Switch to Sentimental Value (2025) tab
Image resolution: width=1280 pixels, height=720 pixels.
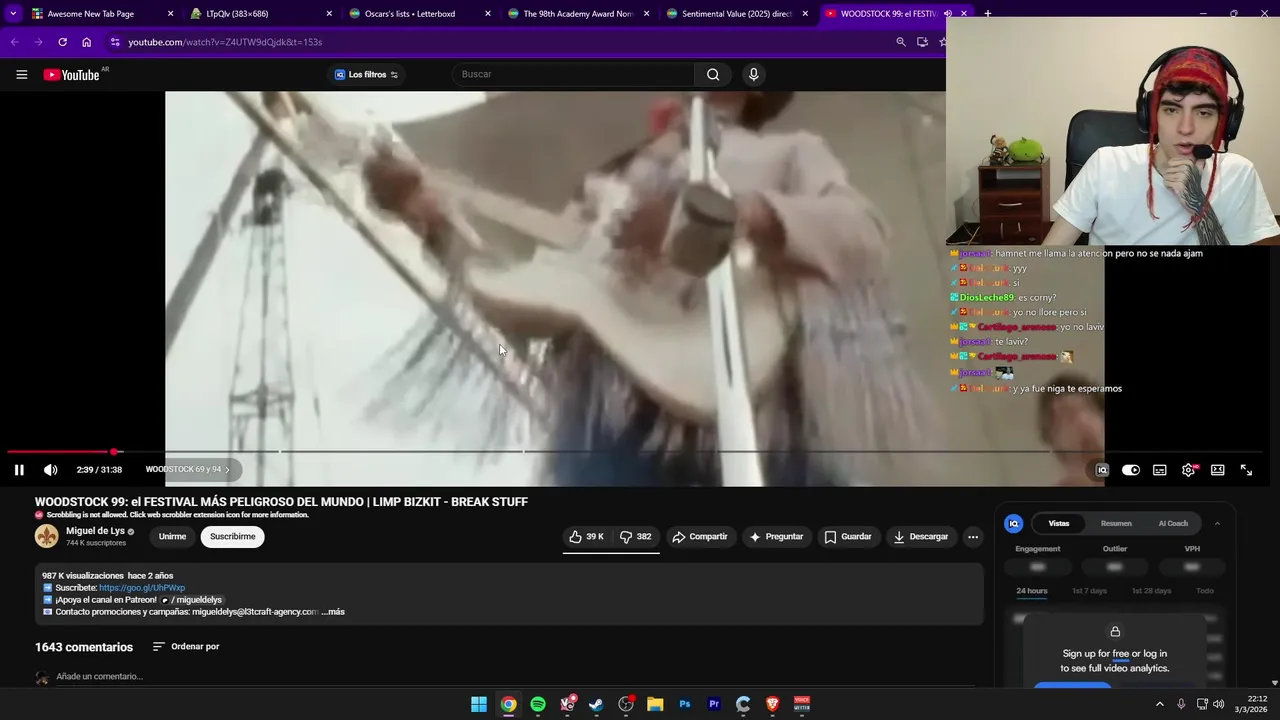[x=737, y=14]
